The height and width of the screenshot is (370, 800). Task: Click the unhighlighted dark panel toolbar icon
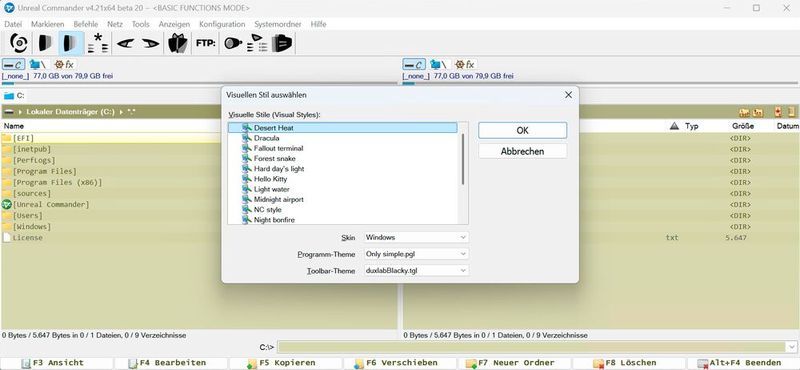tap(45, 43)
